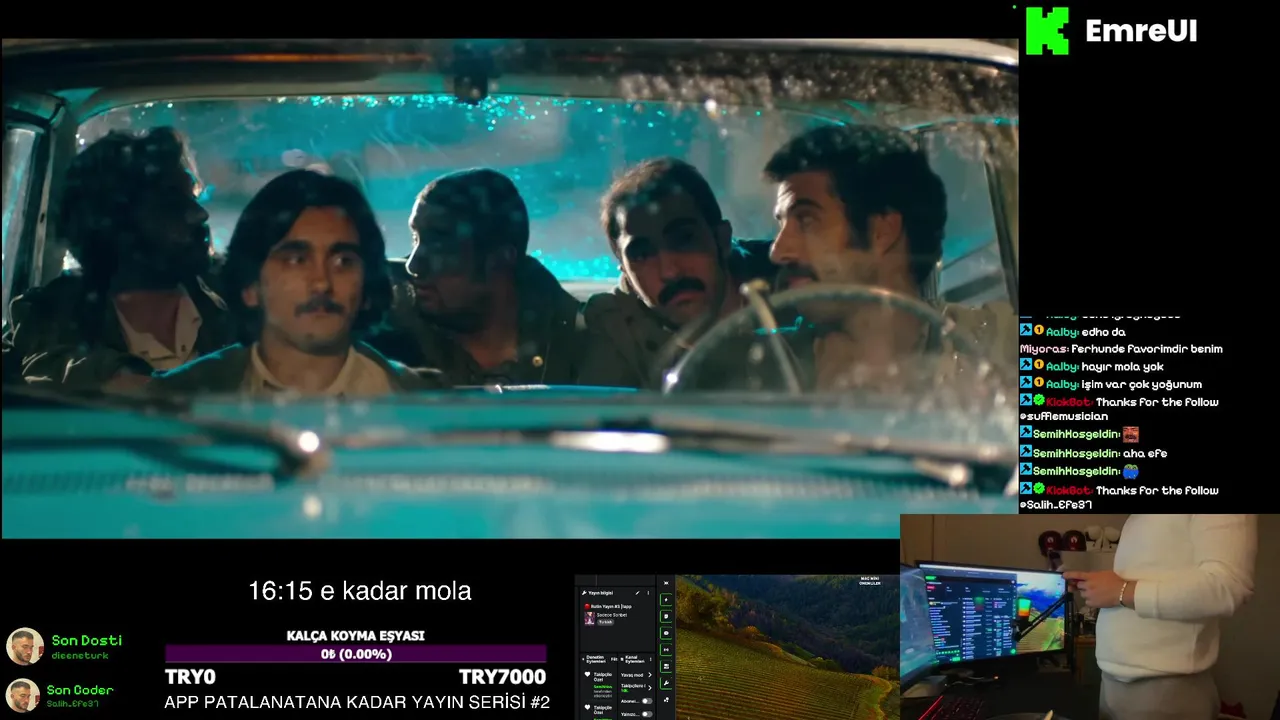Click '@Salih_Efe37' mention in chat
The width and height of the screenshot is (1280, 720).
[1055, 506]
